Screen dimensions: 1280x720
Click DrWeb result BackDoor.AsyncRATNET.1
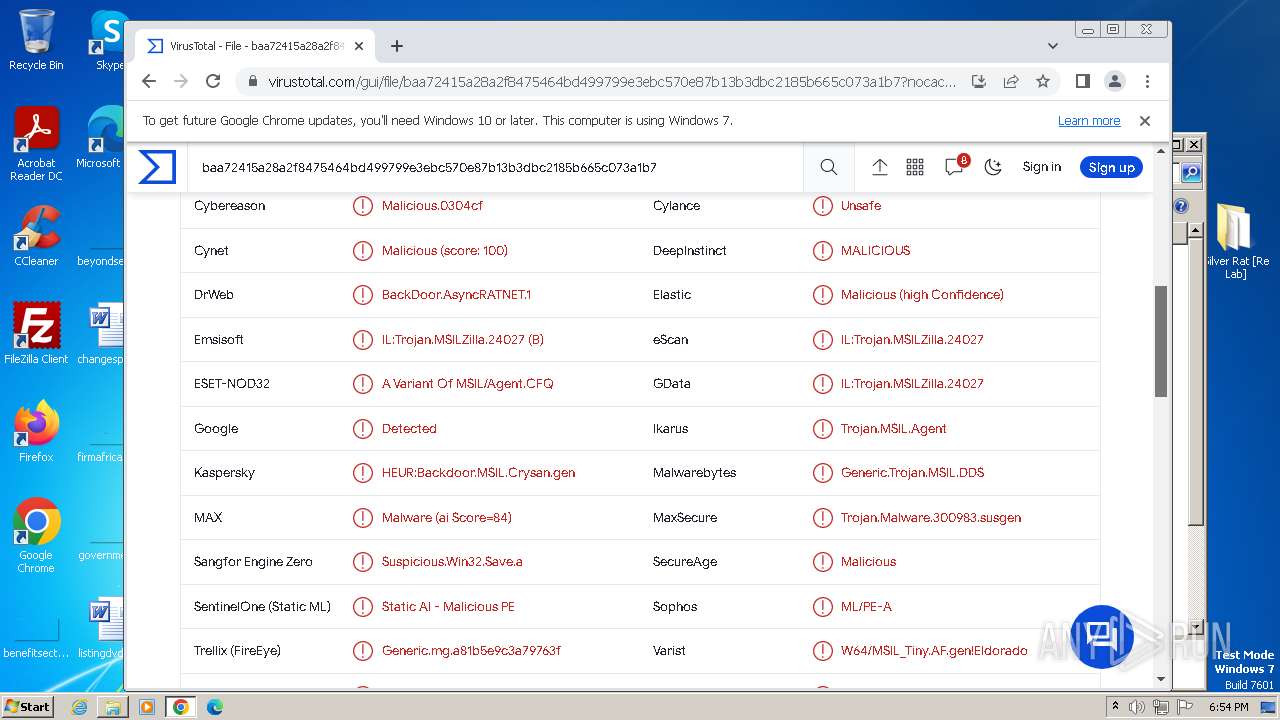point(456,295)
